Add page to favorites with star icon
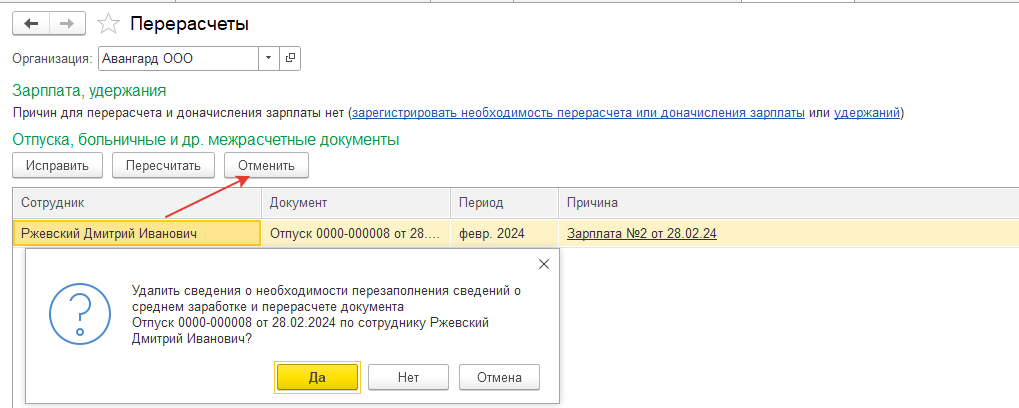The height and width of the screenshot is (408, 1019). (108, 25)
